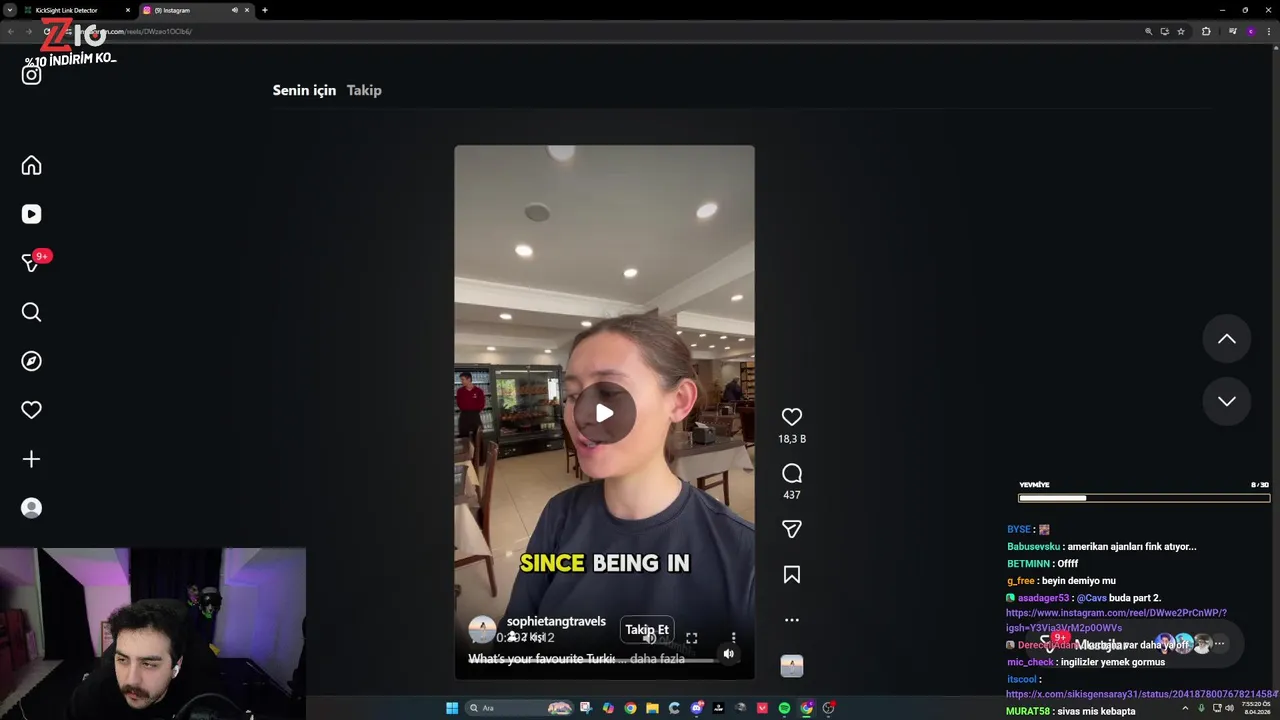Open the sidebar search magnifier

tap(31, 312)
